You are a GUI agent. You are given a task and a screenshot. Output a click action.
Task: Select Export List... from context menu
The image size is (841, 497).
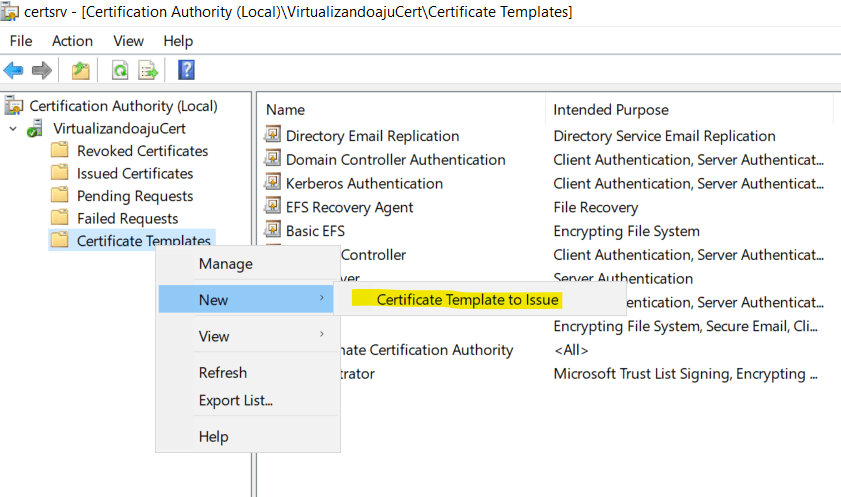(236, 401)
